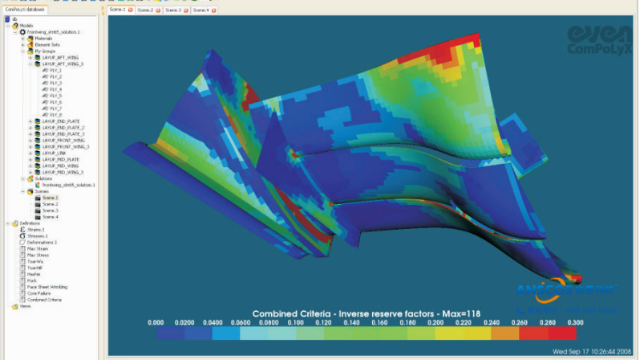Expand the LAYUP_FRONT_WING_3 node
The width and height of the screenshot is (640, 360).
(30, 147)
